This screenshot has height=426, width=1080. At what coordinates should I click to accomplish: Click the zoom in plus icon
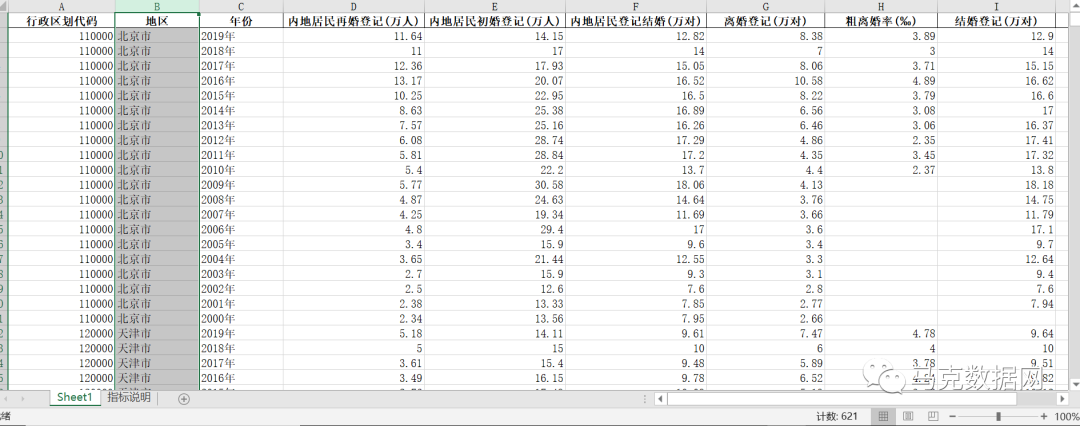pos(1044,416)
